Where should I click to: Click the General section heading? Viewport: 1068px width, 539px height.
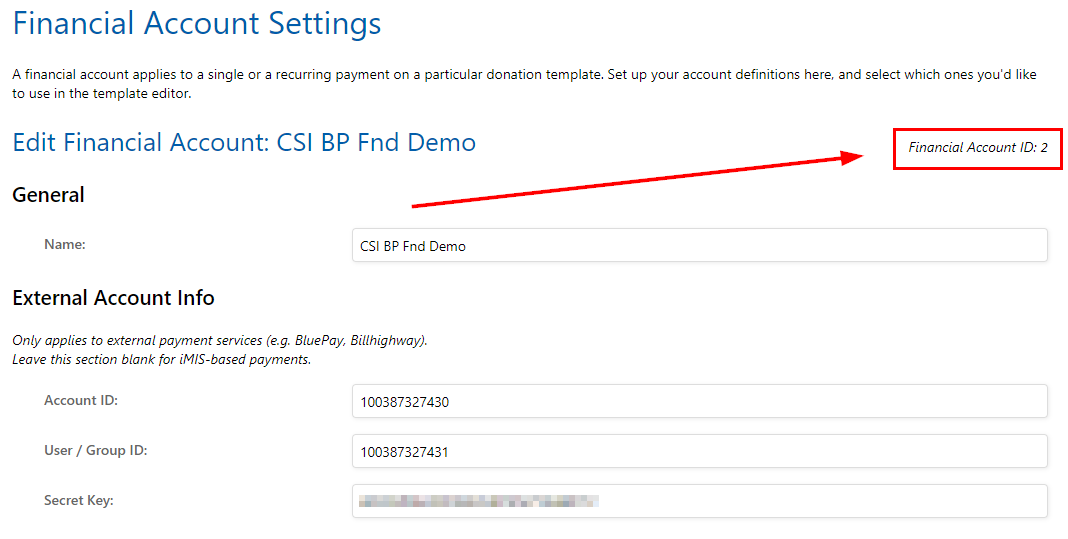[48, 195]
